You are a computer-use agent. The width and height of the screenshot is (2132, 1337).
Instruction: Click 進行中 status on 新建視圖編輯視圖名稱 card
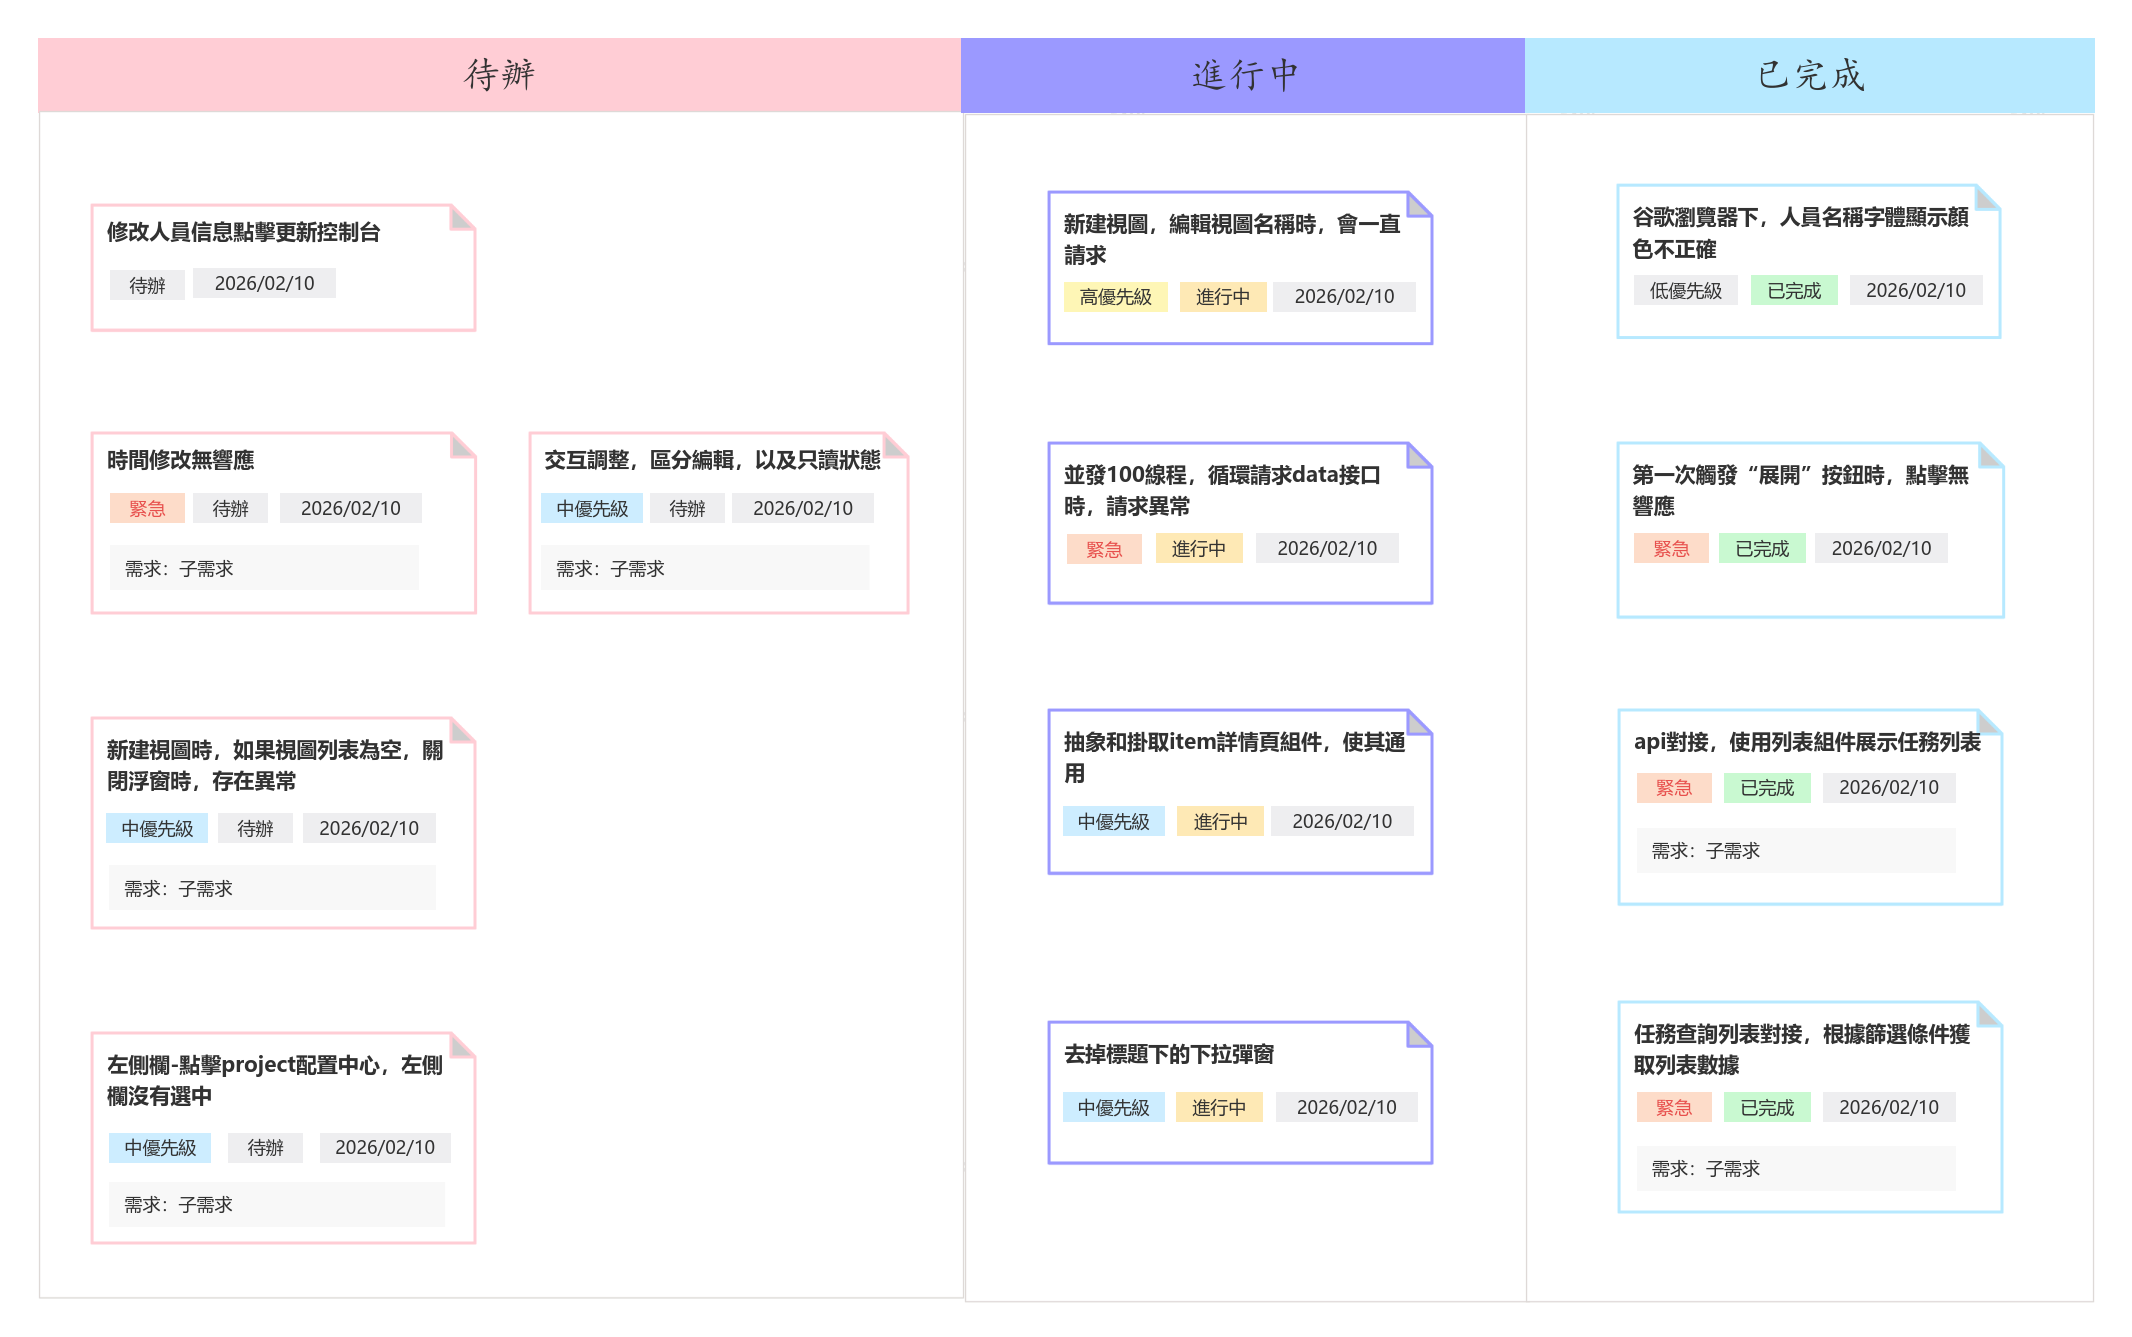(x=1223, y=297)
